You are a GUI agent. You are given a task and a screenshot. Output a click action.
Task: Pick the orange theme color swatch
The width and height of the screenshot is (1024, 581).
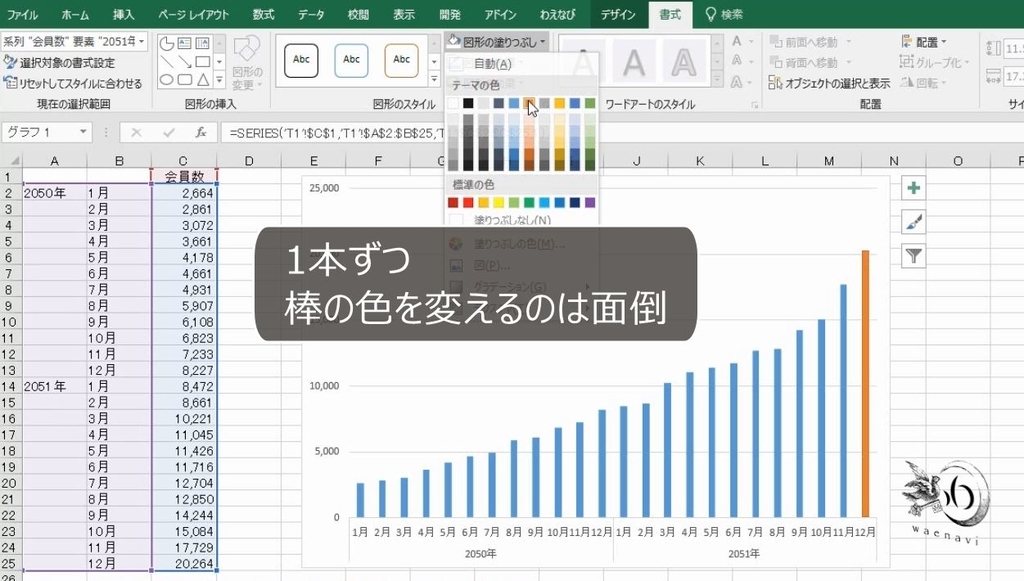click(x=529, y=103)
